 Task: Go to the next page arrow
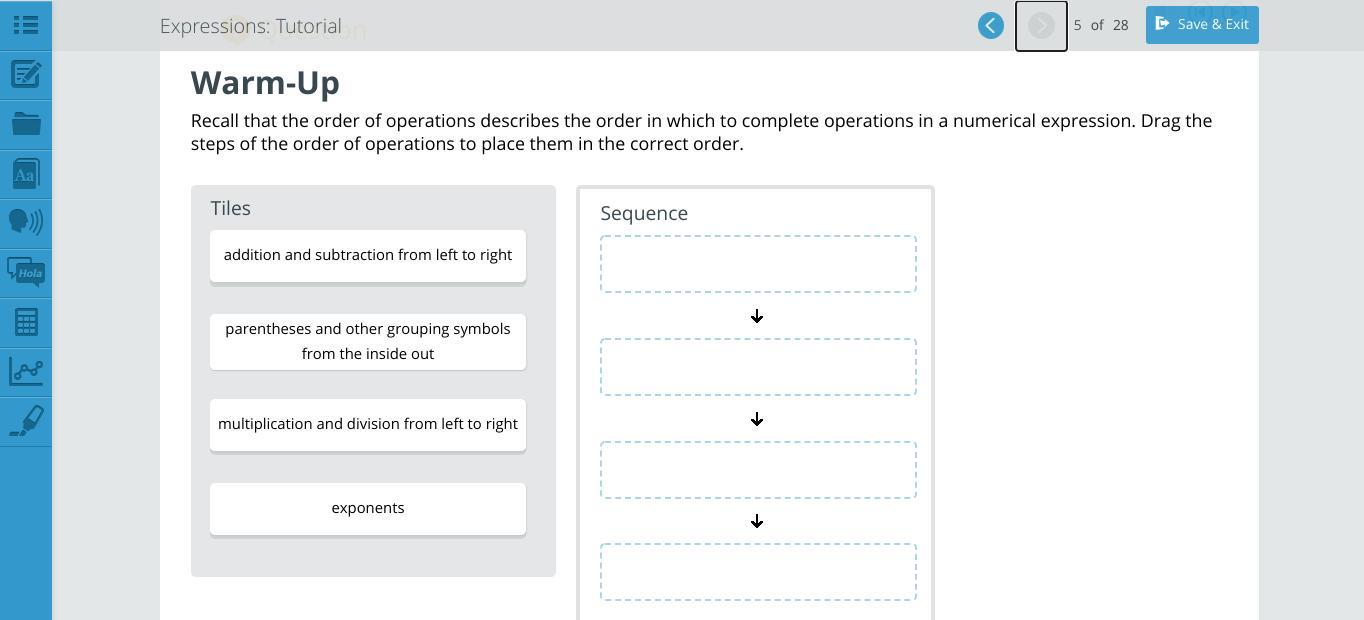1041,25
